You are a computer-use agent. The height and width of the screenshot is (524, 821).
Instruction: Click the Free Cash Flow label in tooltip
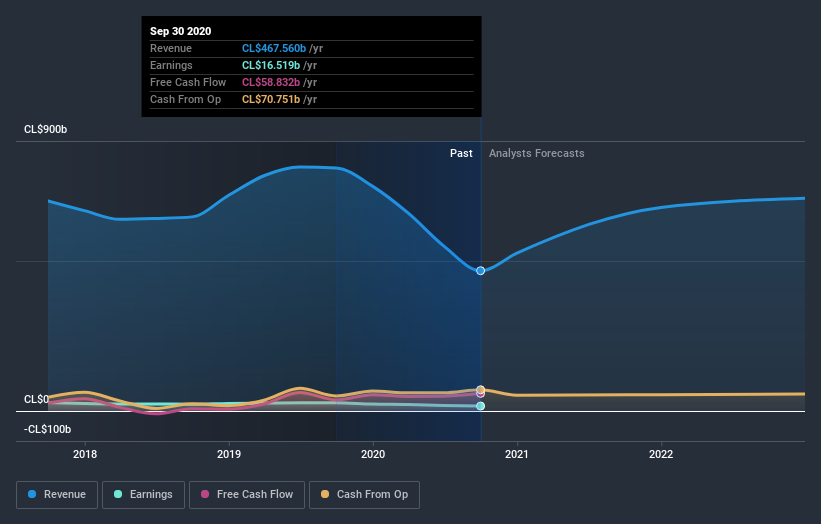(188, 82)
